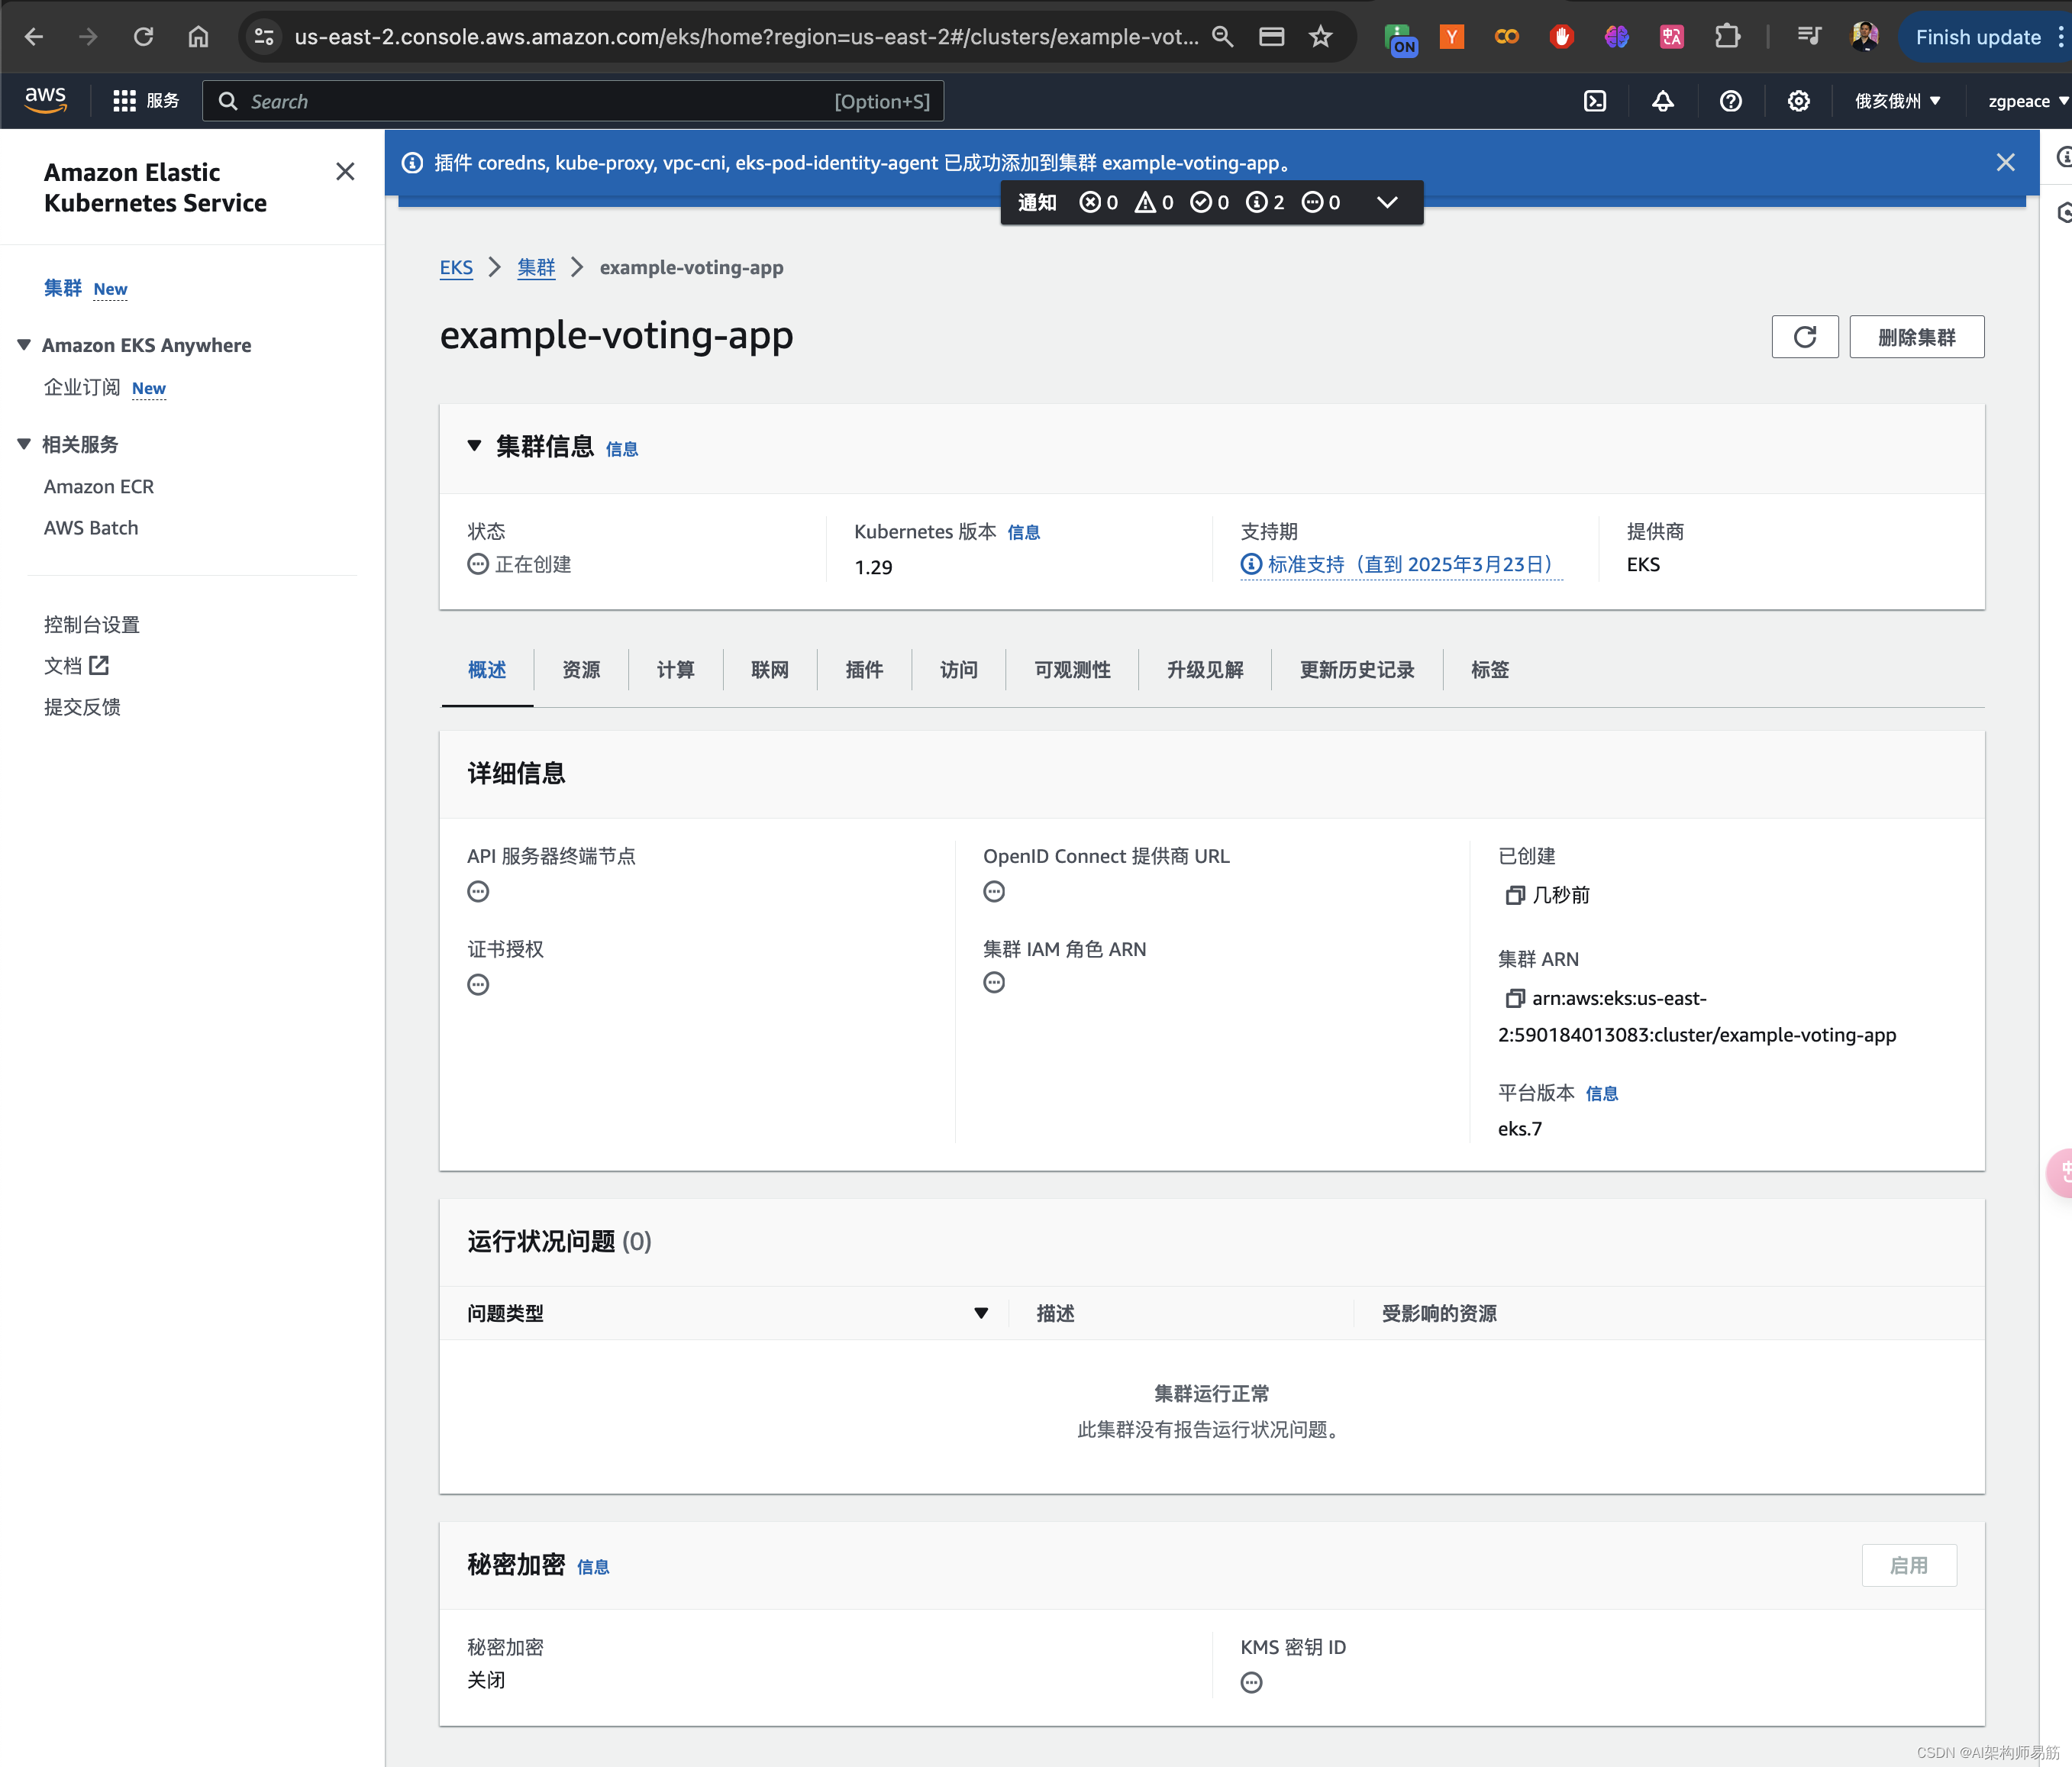This screenshot has height=1767, width=2072.
Task: Switch to the 资源 tab
Action: point(581,670)
